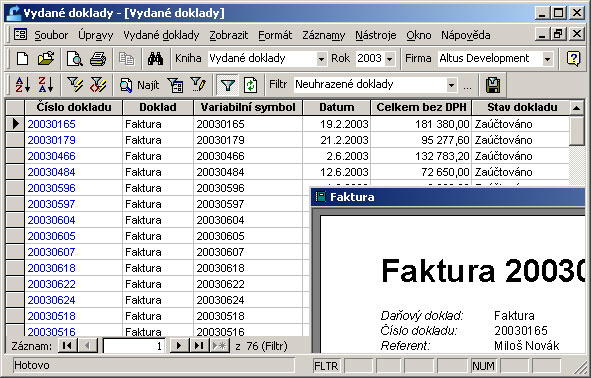Click the Najít search button

tap(139, 85)
